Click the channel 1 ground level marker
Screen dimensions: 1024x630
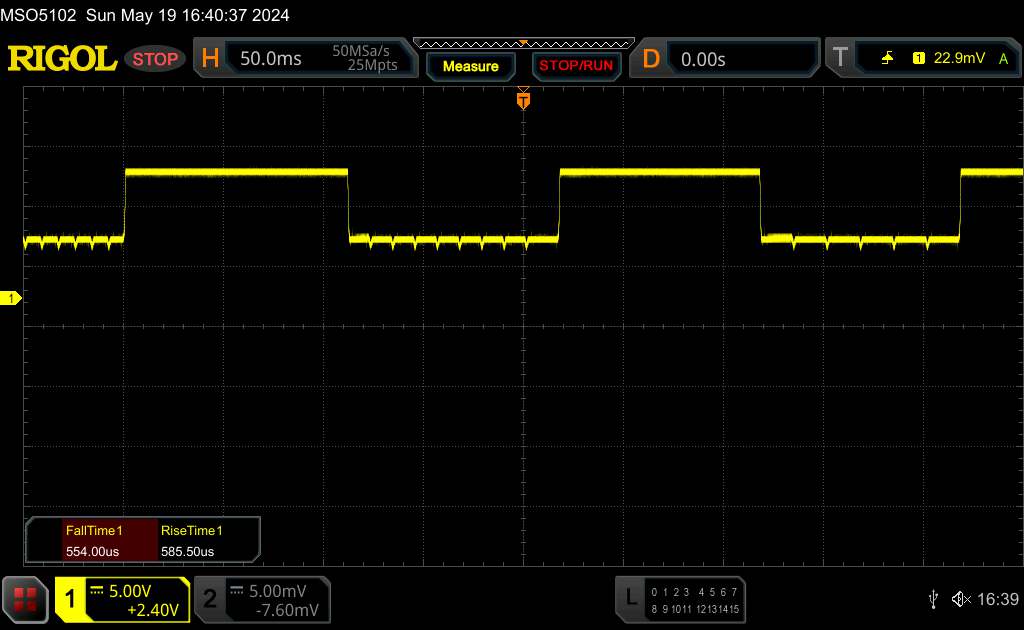coord(11,299)
